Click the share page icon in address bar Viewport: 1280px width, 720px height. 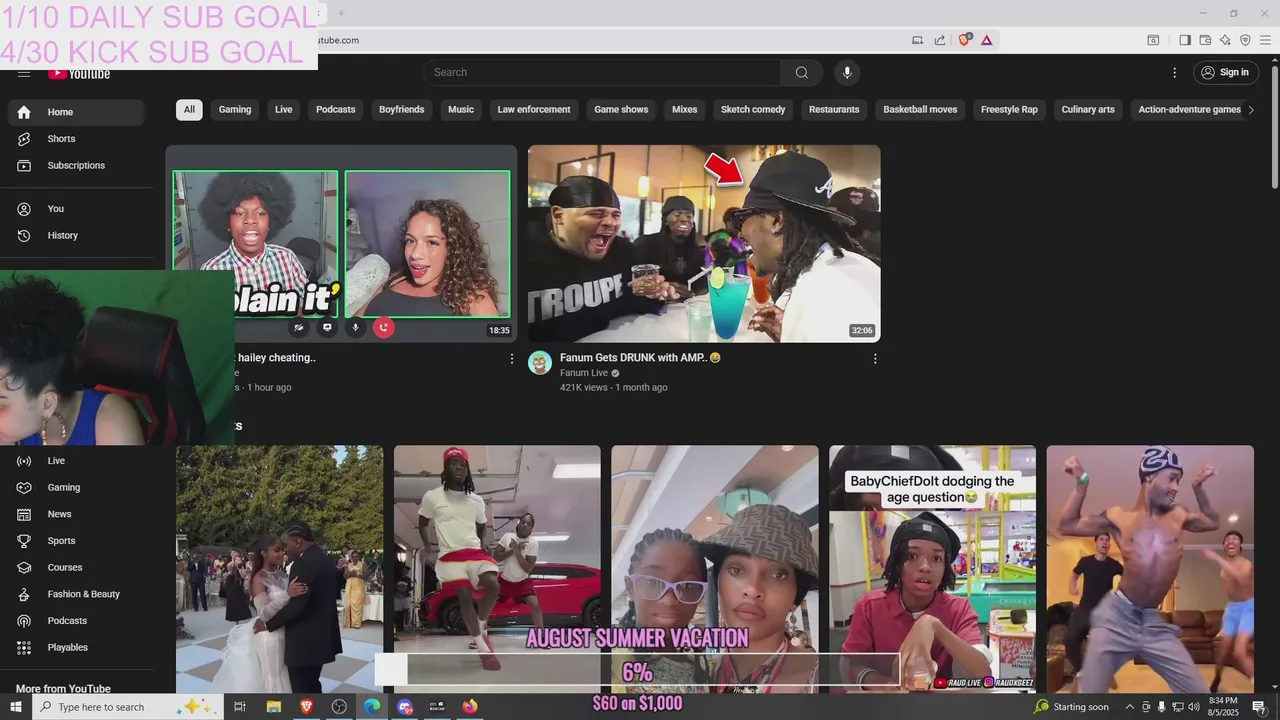pos(940,40)
